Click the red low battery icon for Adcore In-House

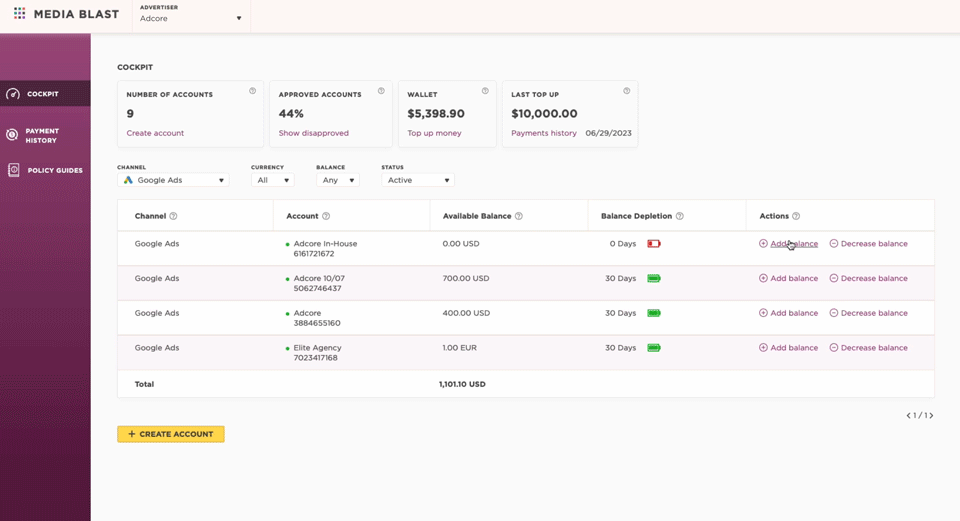tap(653, 244)
